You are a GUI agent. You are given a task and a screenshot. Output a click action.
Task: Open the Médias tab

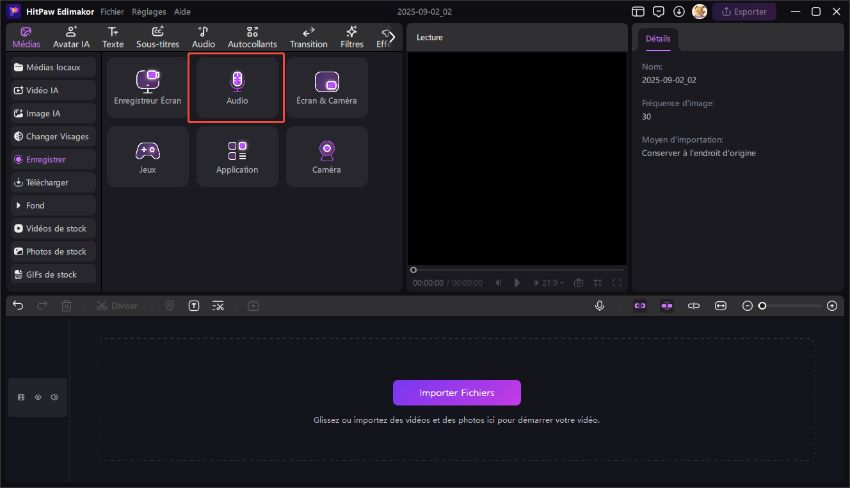pyautogui.click(x=26, y=37)
